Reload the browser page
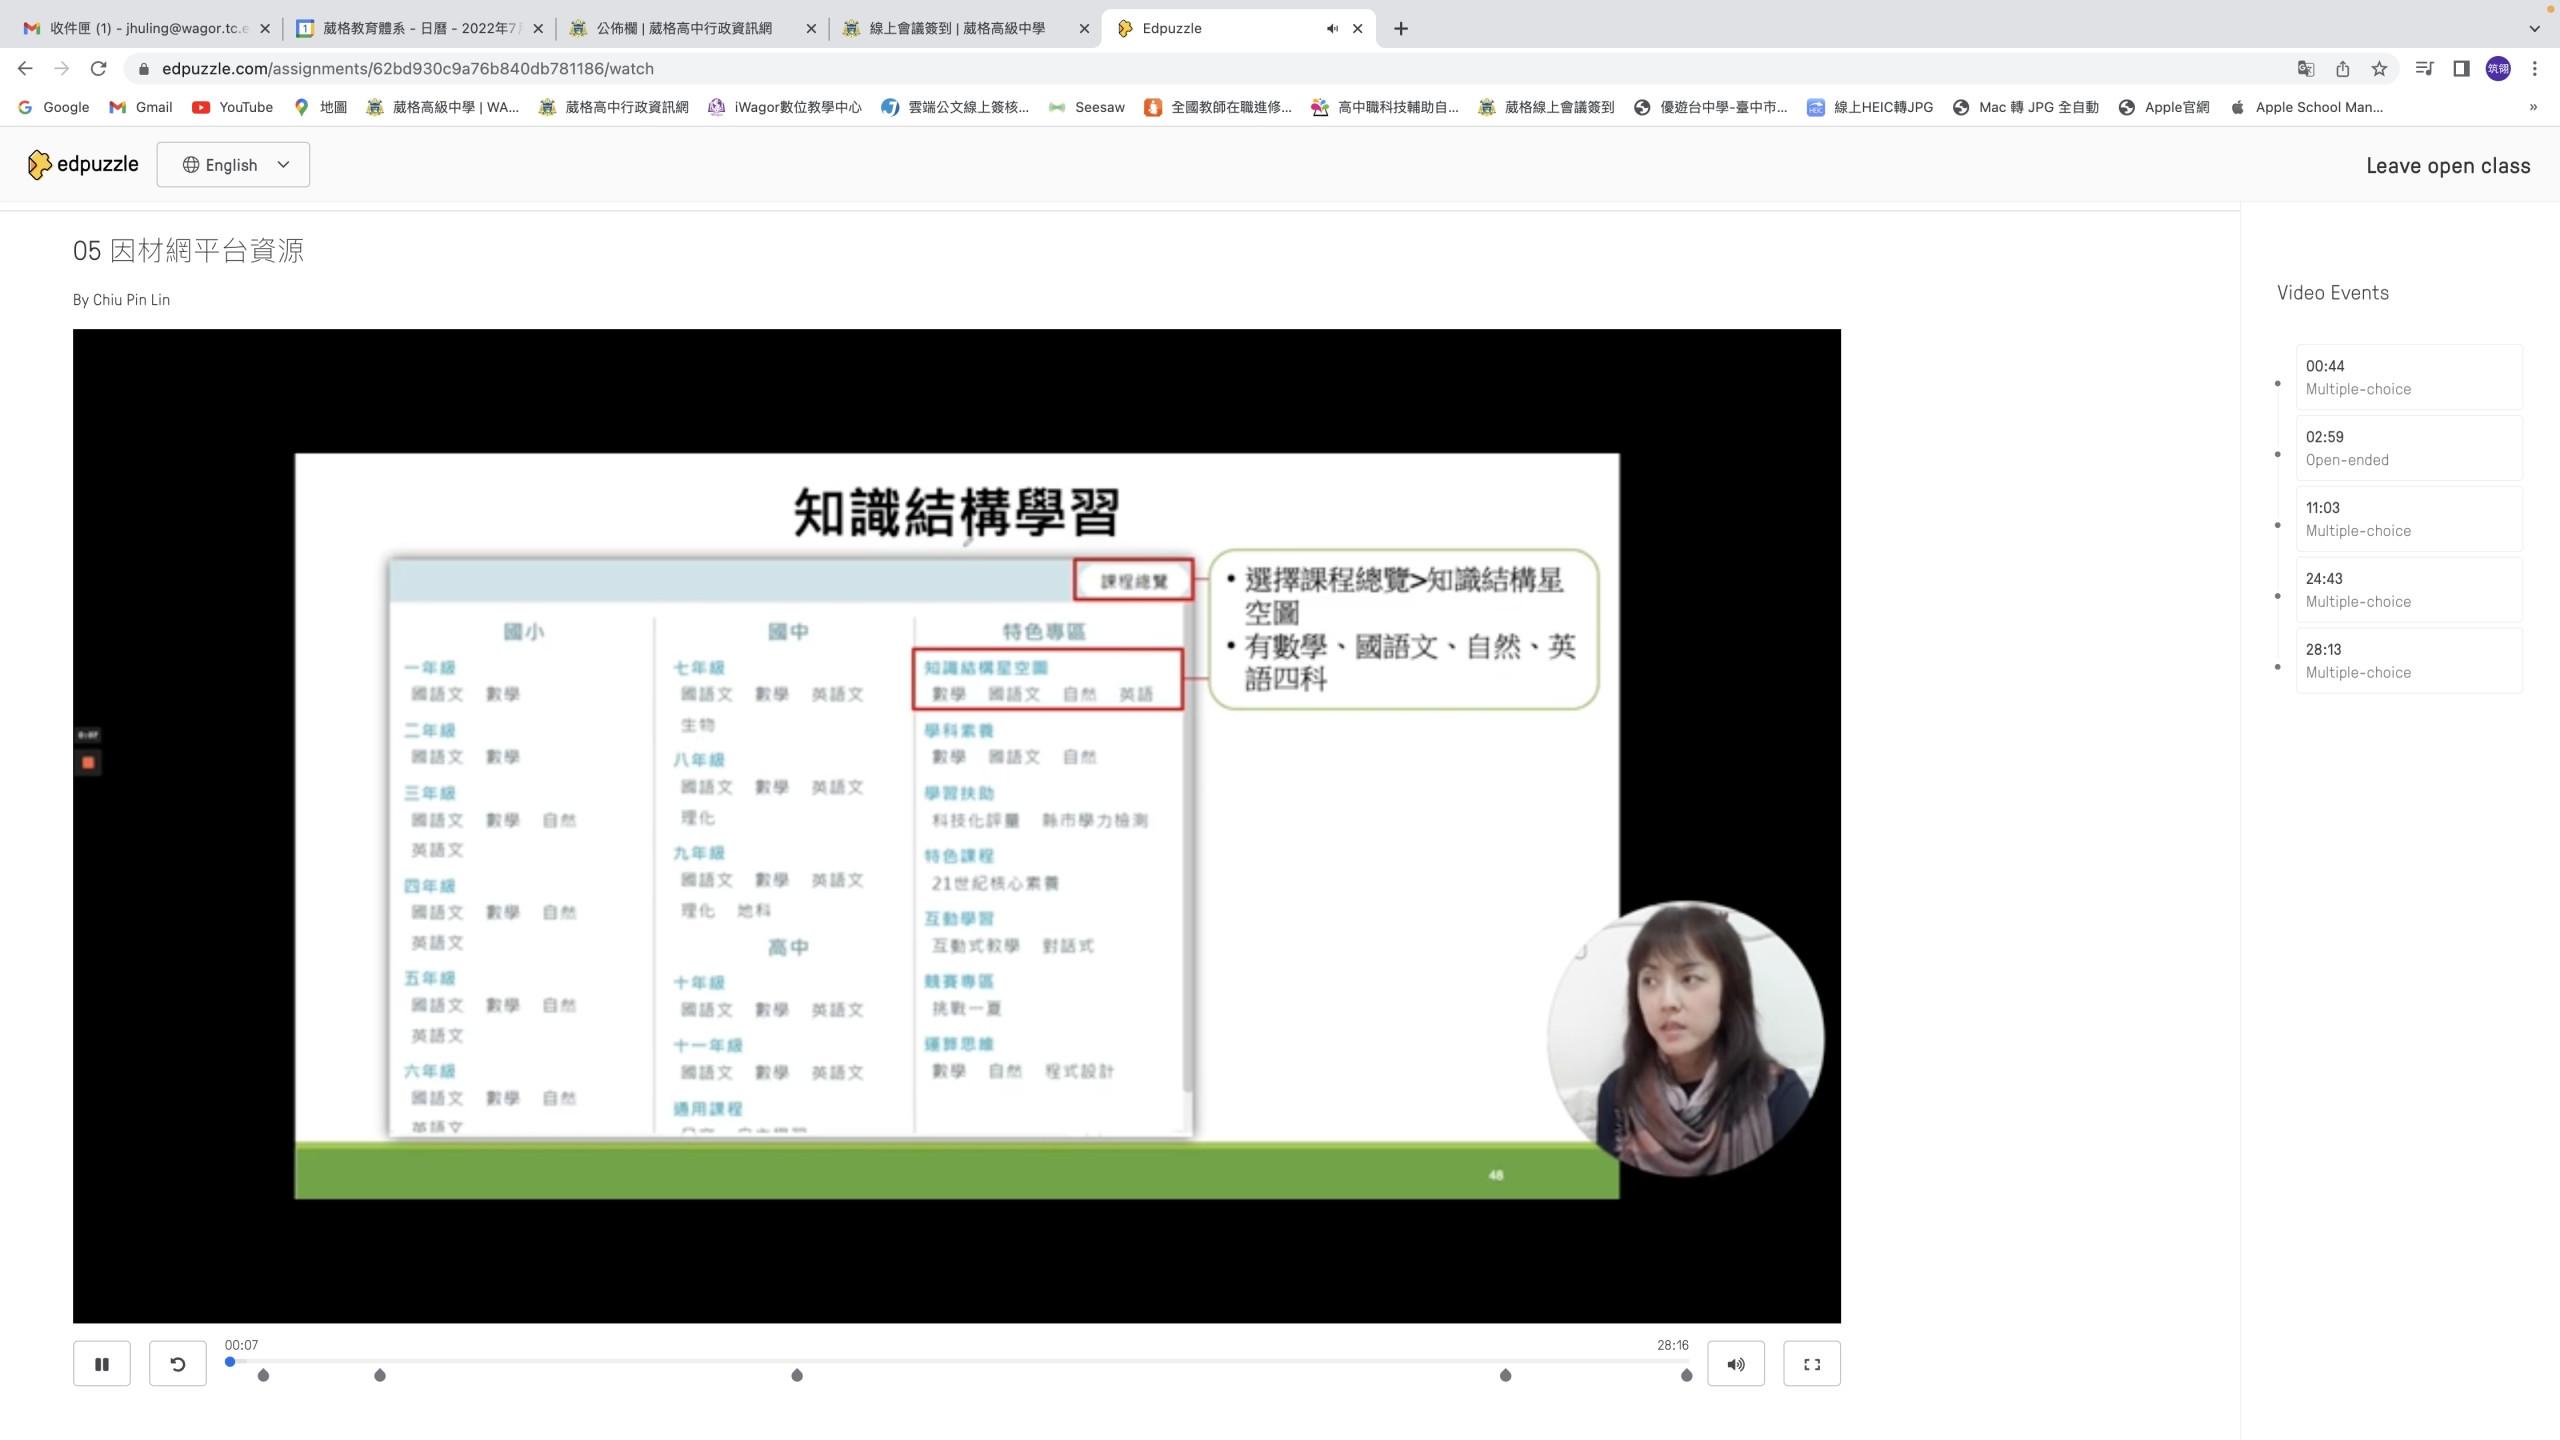This screenshot has width=2560, height=1440. pos(98,68)
